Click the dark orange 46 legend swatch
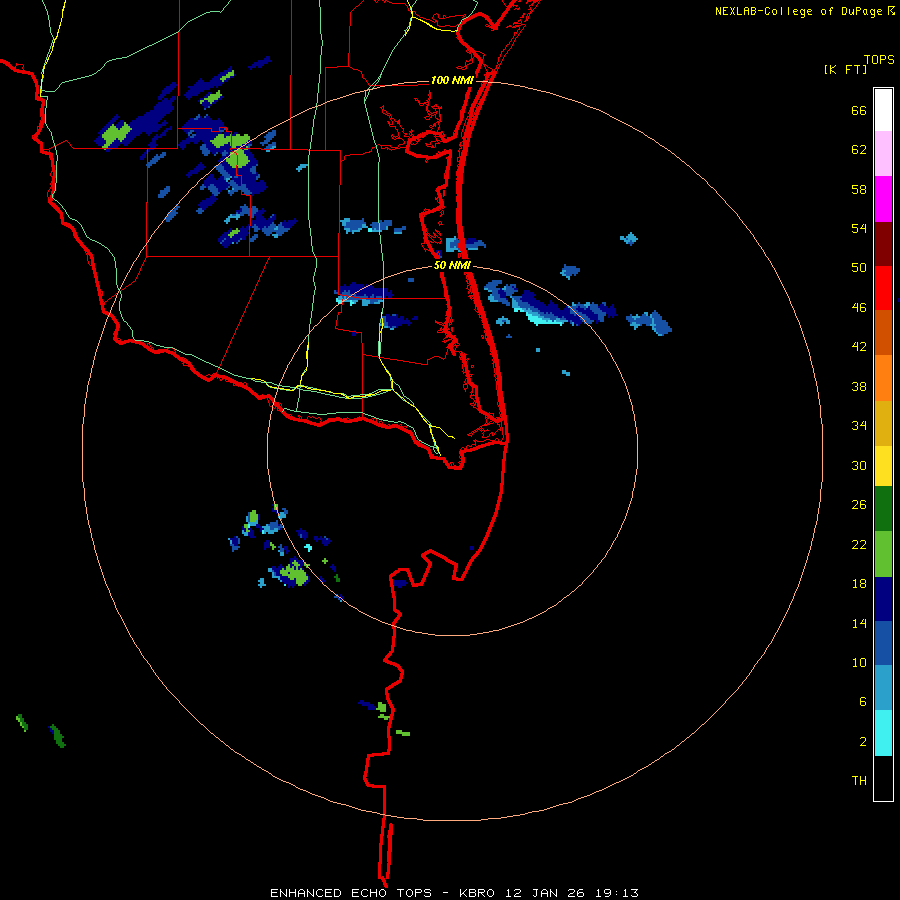Screen dimensions: 900x900 pyautogui.click(x=883, y=333)
